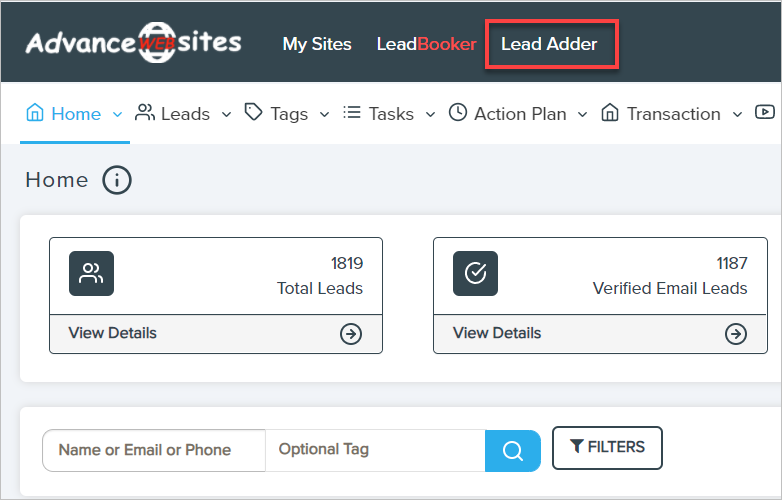Click the Verified Email Leads checkmark icon

pyautogui.click(x=475, y=273)
